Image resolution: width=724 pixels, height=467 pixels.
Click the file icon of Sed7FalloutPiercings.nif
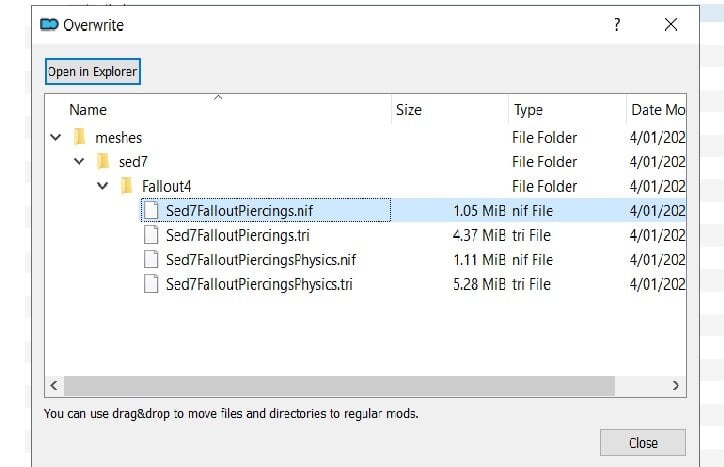point(151,210)
